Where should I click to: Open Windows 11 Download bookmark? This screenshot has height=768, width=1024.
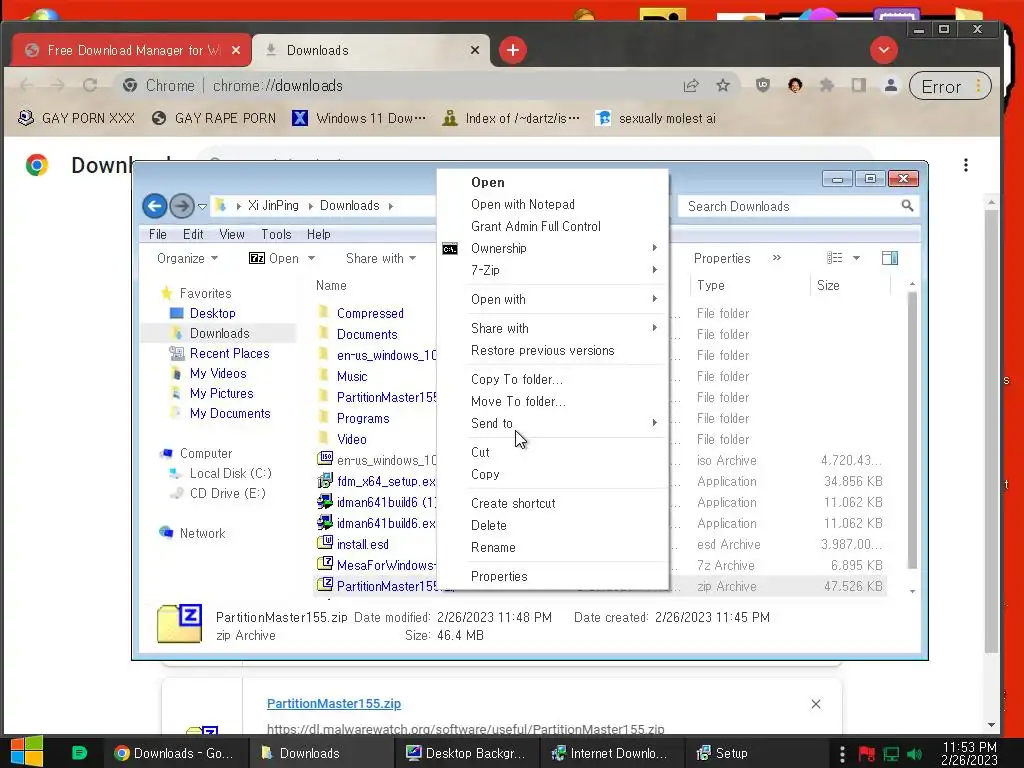tap(359, 118)
